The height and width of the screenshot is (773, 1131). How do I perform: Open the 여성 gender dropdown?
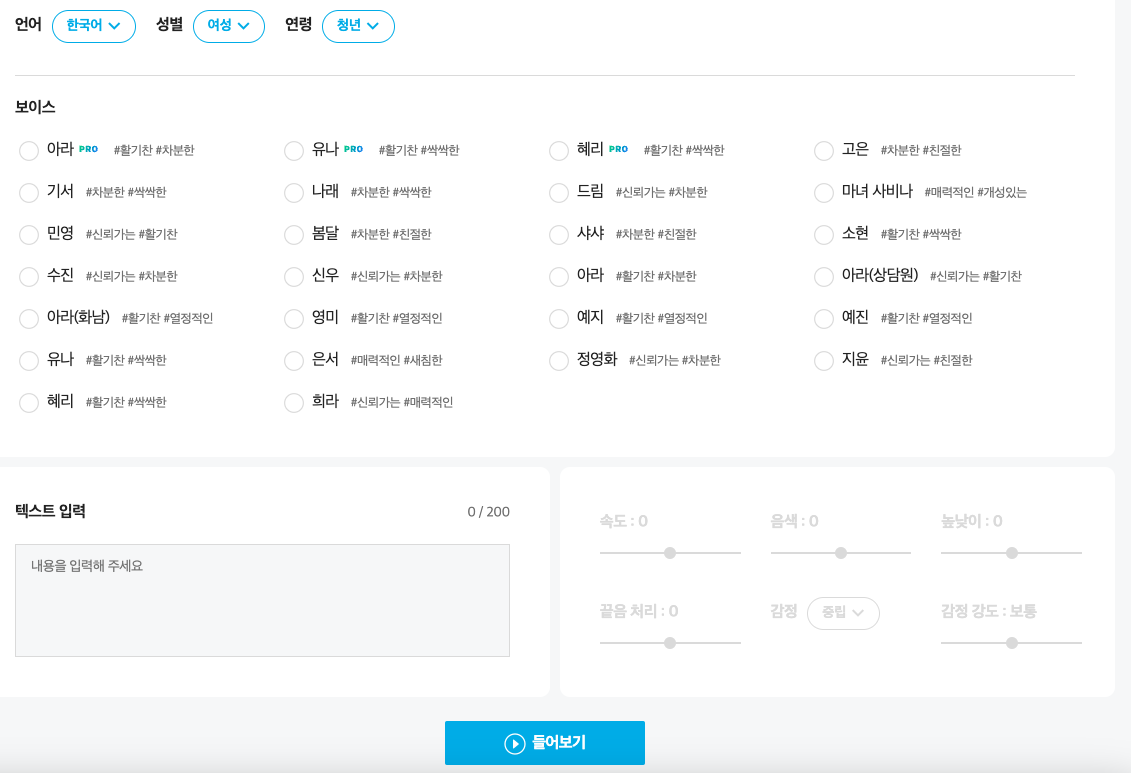229,26
